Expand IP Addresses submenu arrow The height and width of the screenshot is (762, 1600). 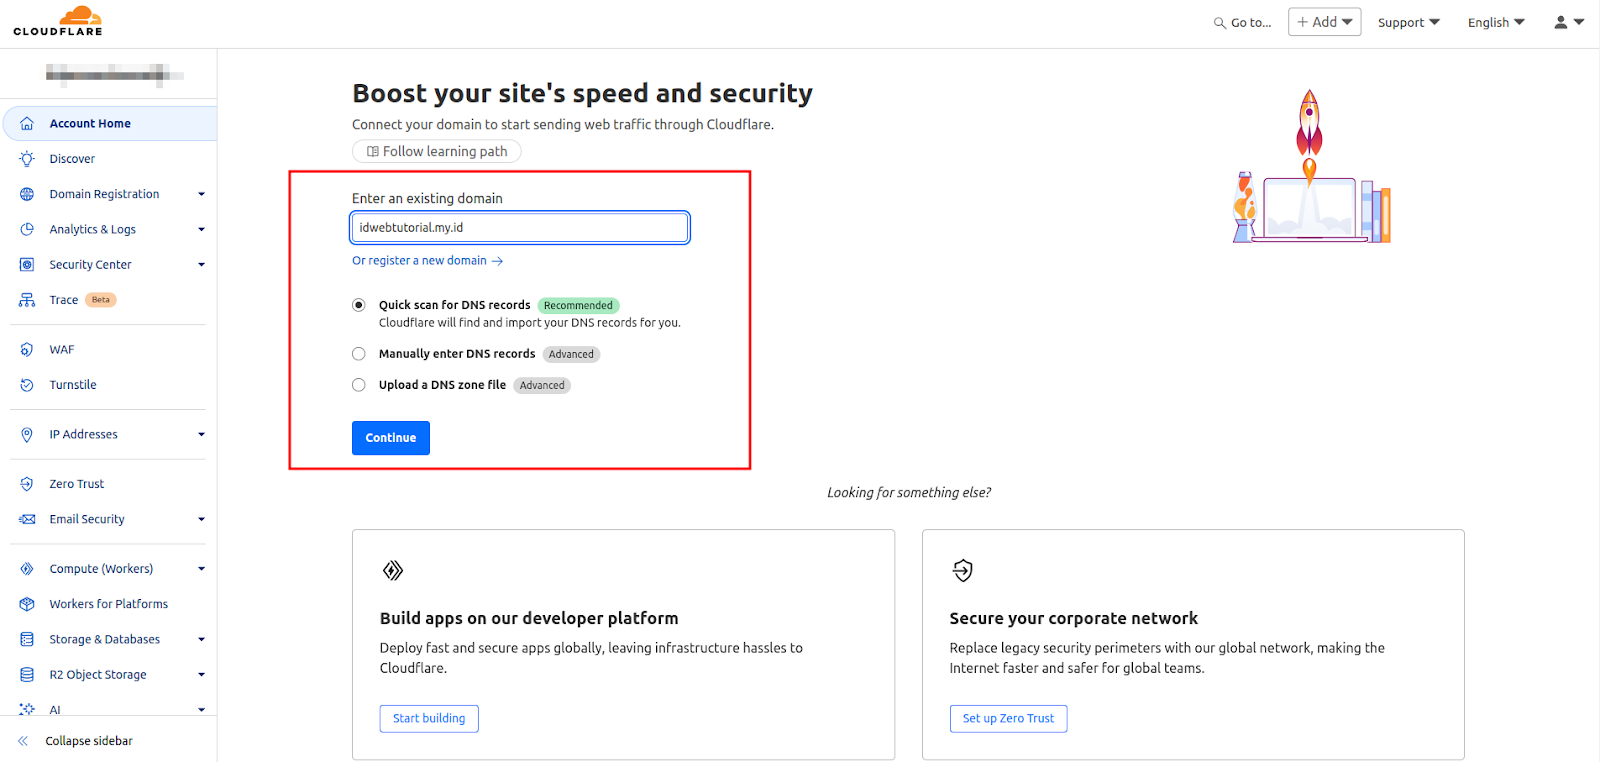tap(201, 435)
